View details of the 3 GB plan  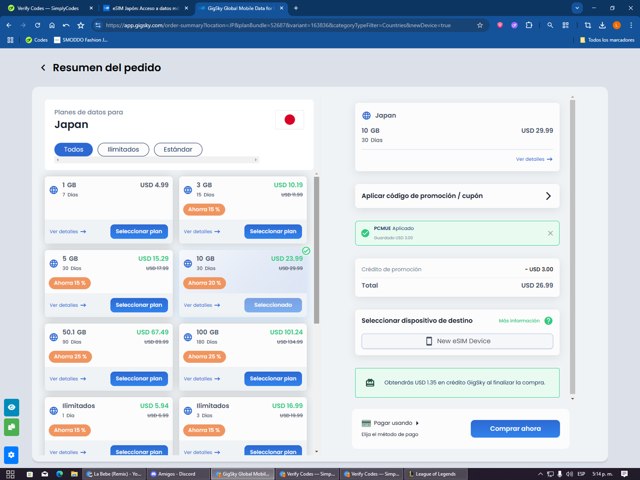(x=202, y=231)
